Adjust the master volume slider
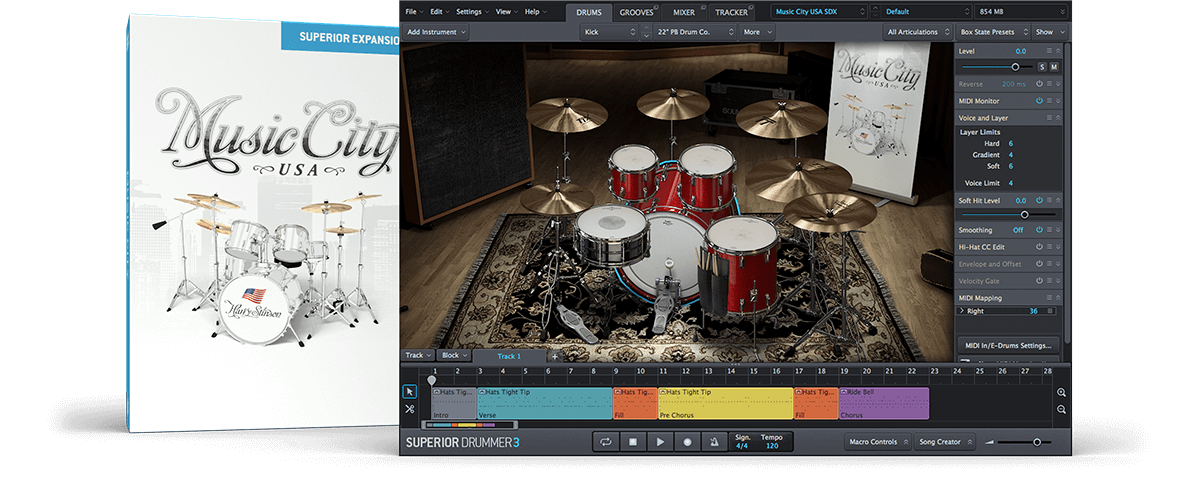The image size is (1200, 488). (1037, 442)
